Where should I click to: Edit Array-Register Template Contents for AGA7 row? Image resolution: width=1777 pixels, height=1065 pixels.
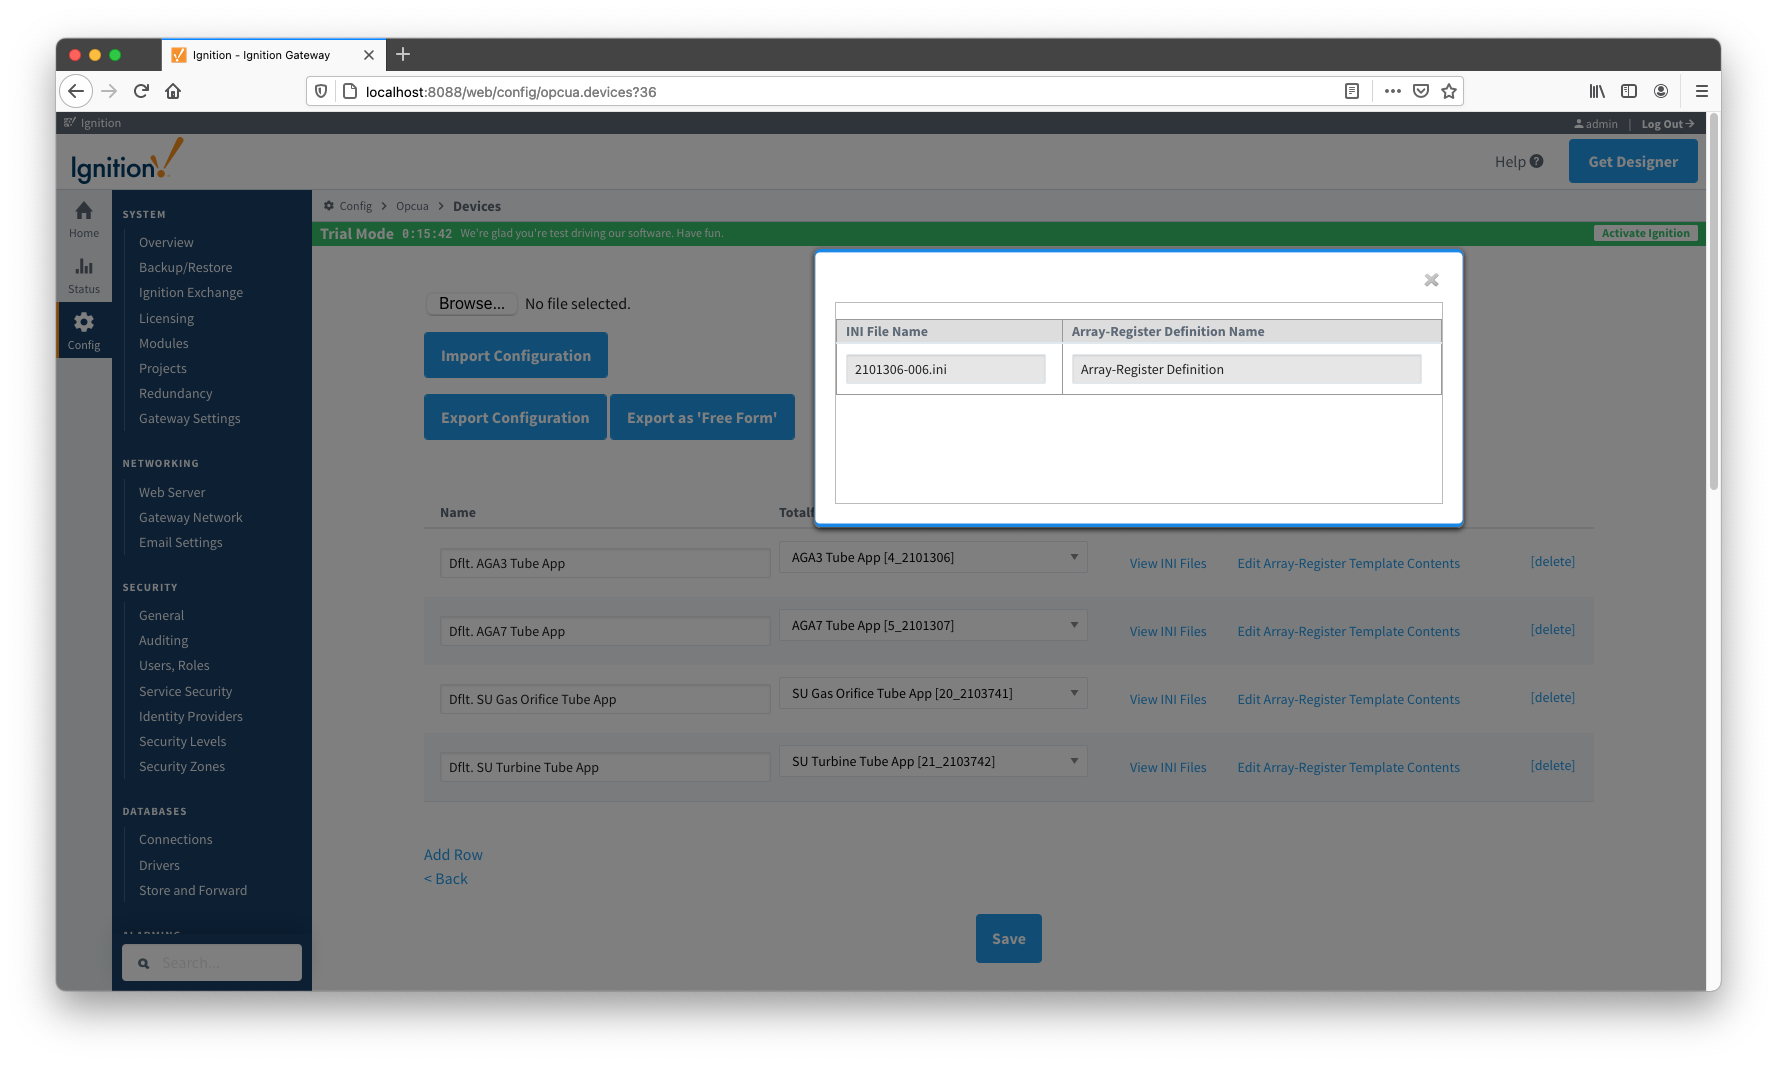1348,631
